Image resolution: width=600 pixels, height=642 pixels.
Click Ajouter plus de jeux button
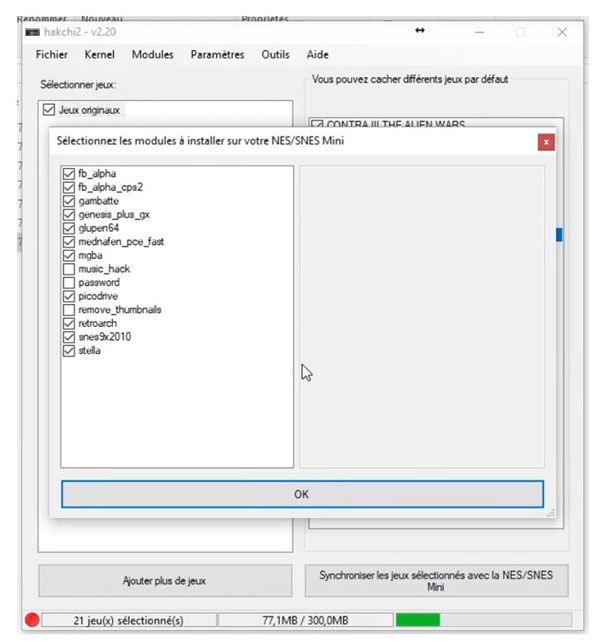point(165,581)
